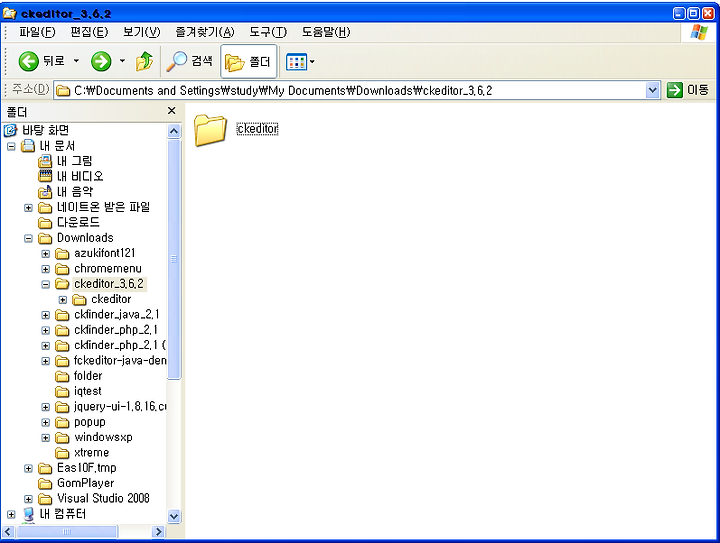Select My Music (내 음악) icon

click(45, 192)
